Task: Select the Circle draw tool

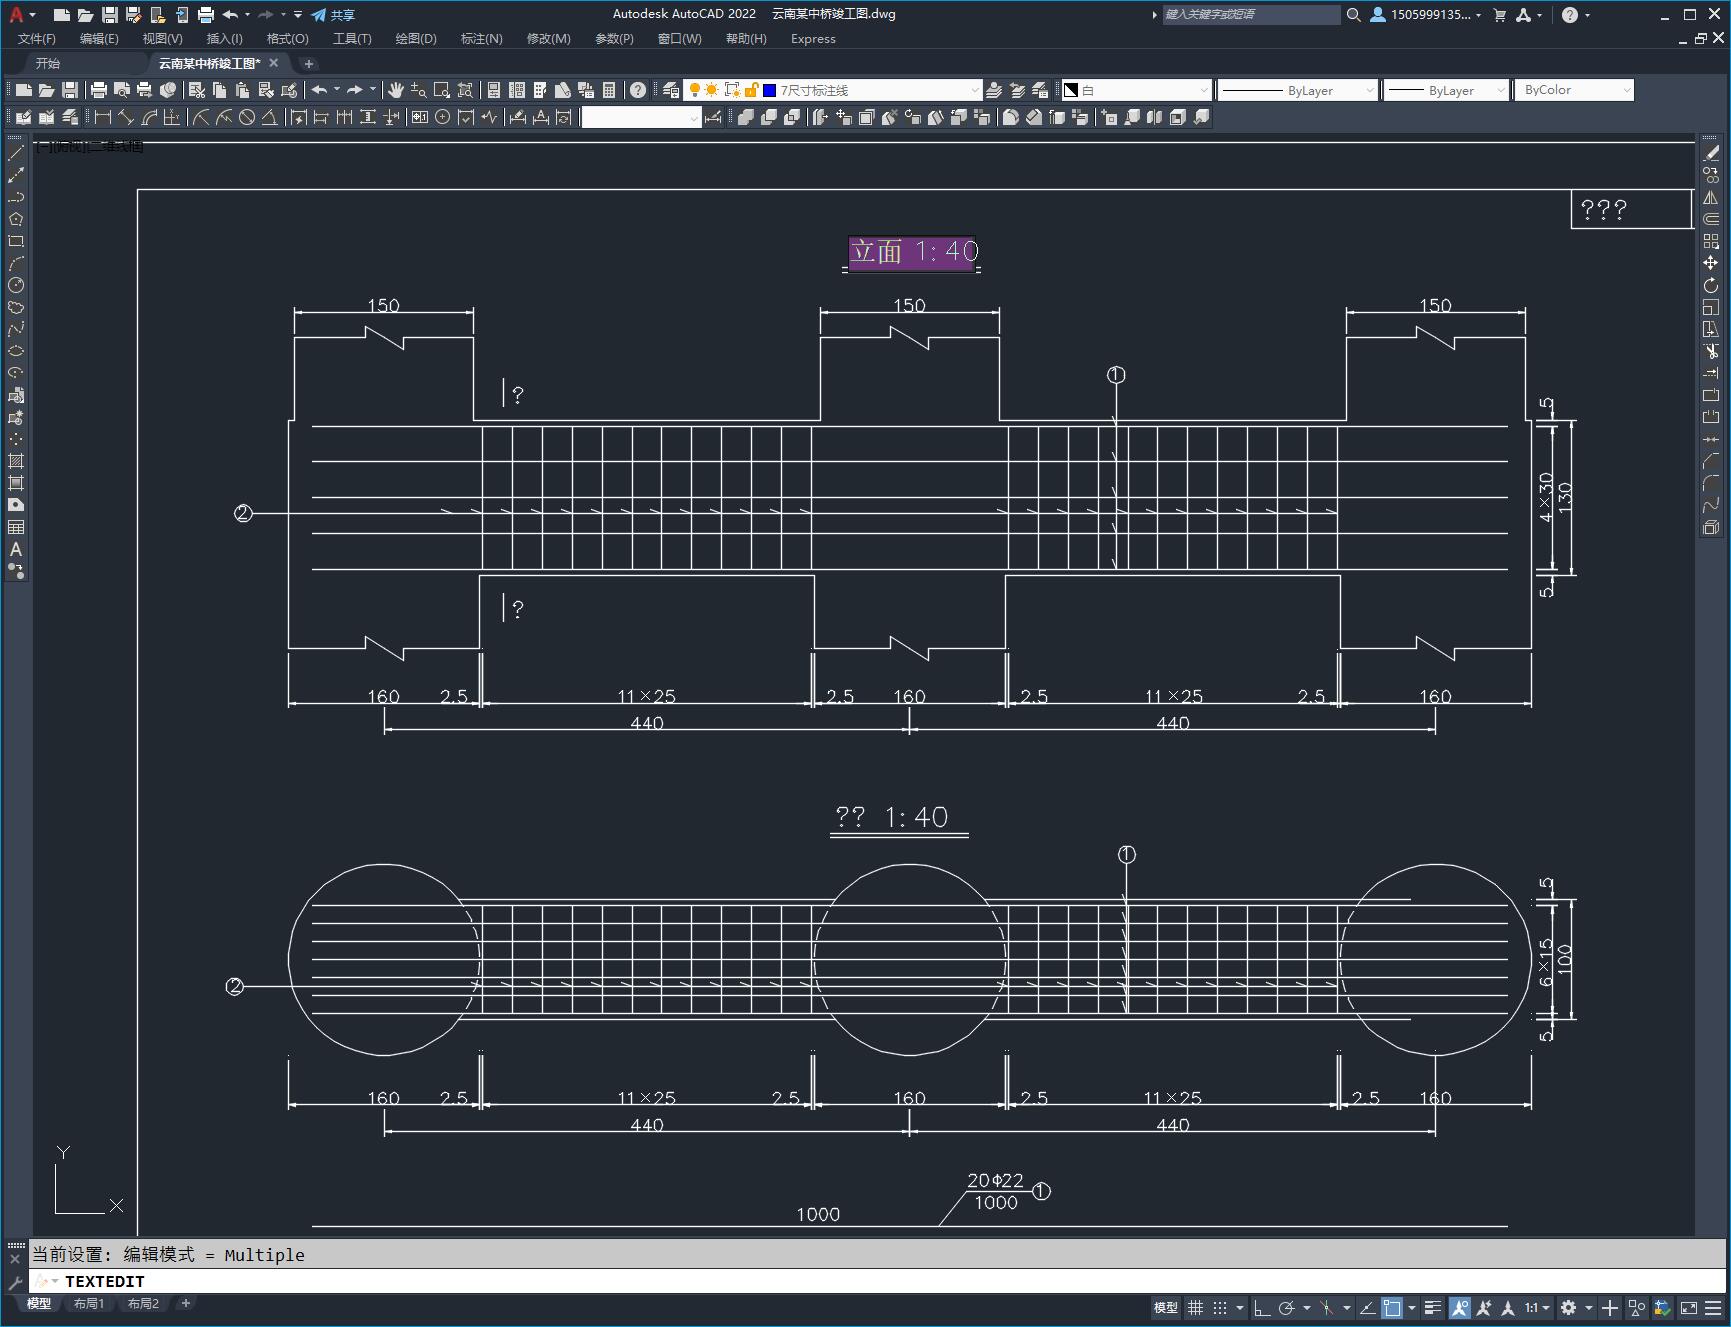Action: click(x=16, y=285)
